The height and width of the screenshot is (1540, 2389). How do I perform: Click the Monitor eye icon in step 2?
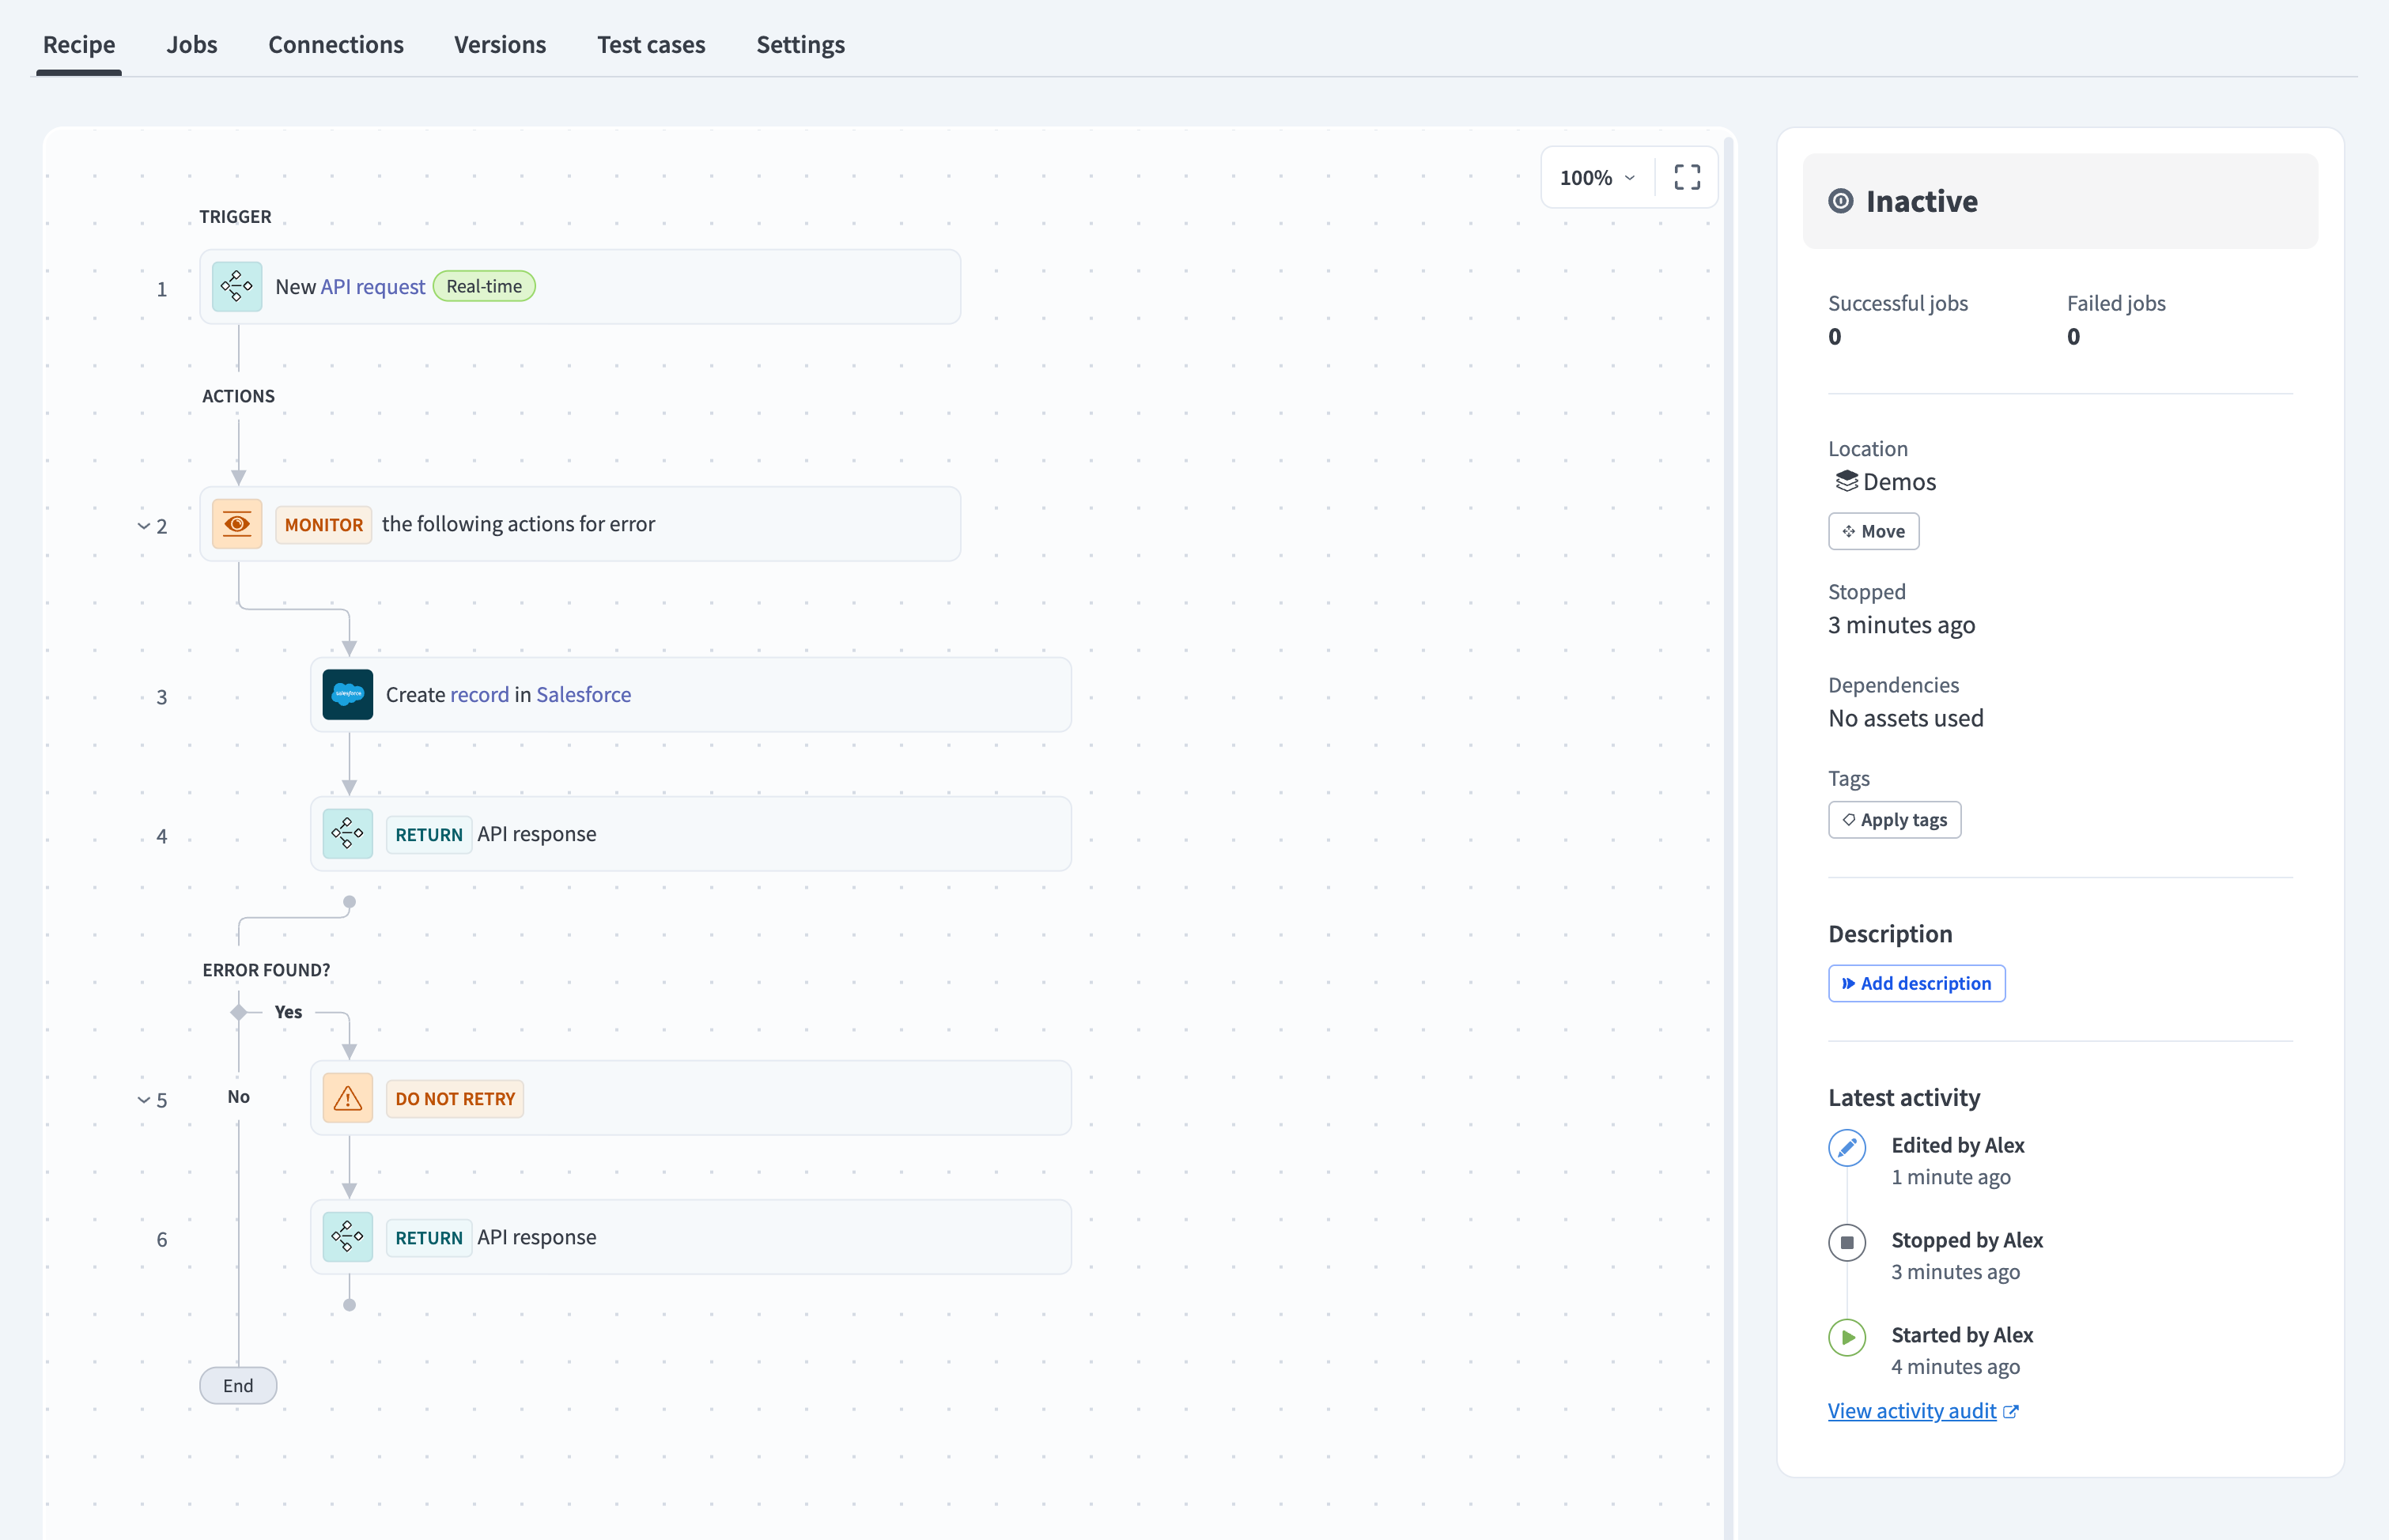[x=237, y=524]
